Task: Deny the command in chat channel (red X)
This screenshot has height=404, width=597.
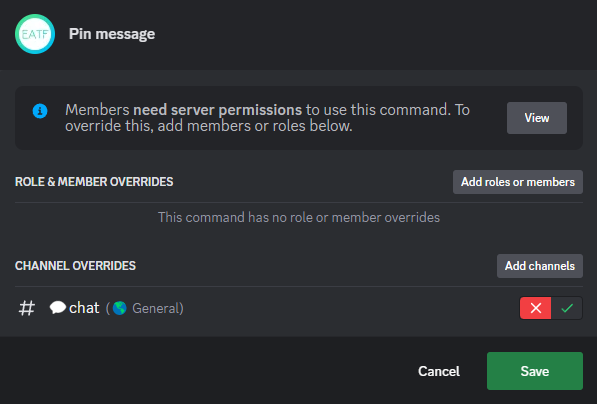Action: click(x=535, y=308)
